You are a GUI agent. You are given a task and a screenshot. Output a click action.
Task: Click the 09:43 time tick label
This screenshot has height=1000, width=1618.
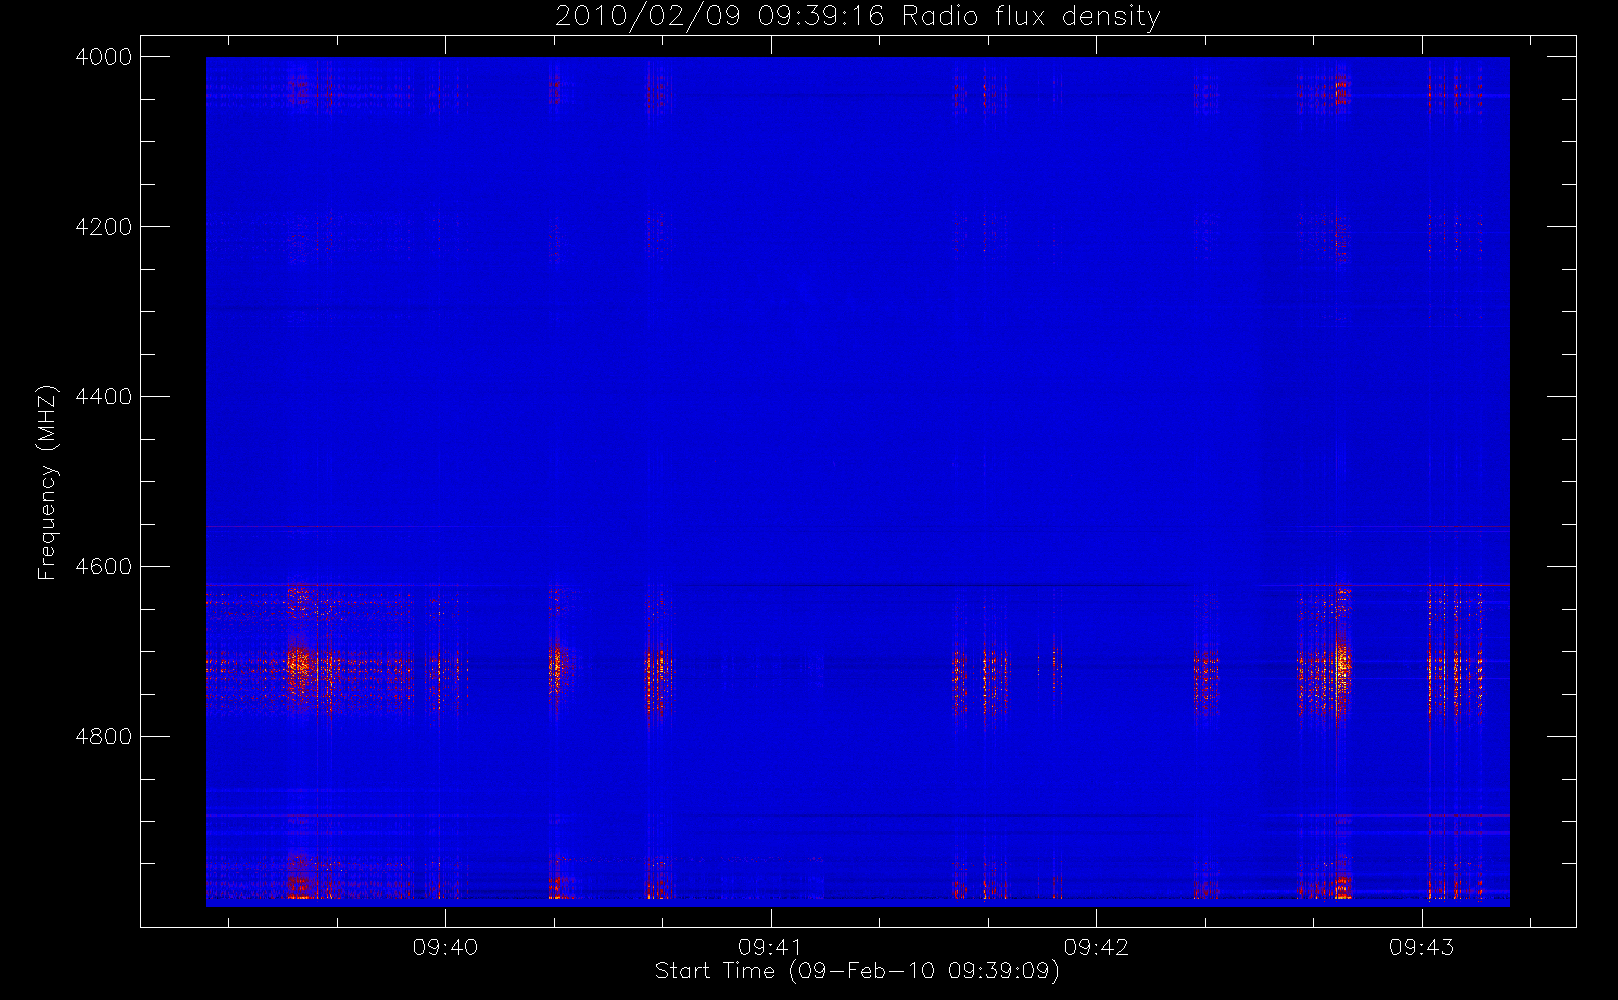(x=1422, y=947)
